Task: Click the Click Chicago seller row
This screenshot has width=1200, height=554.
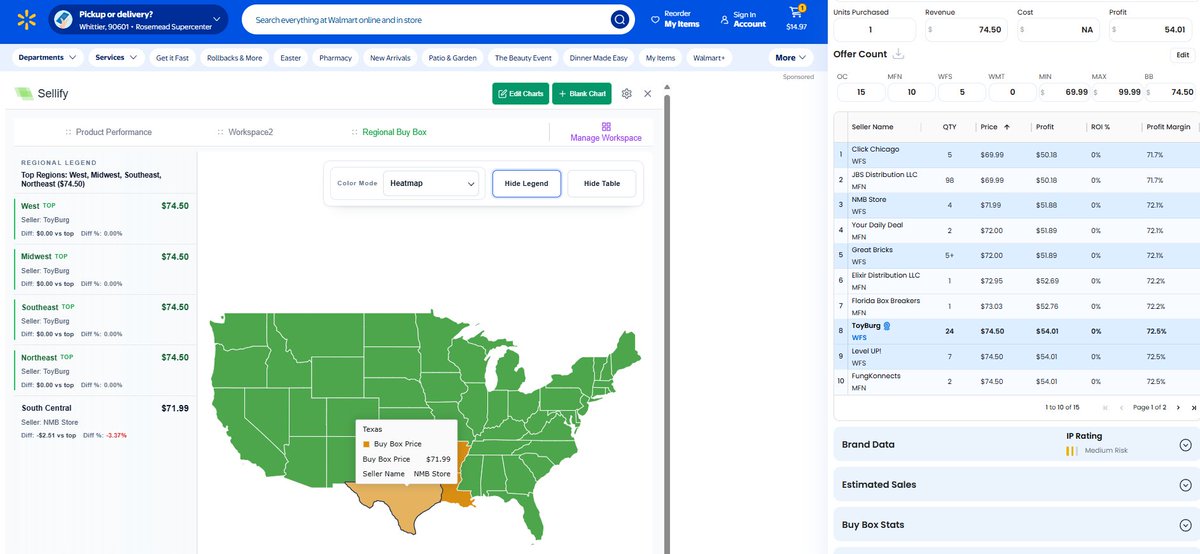Action: point(1017,155)
